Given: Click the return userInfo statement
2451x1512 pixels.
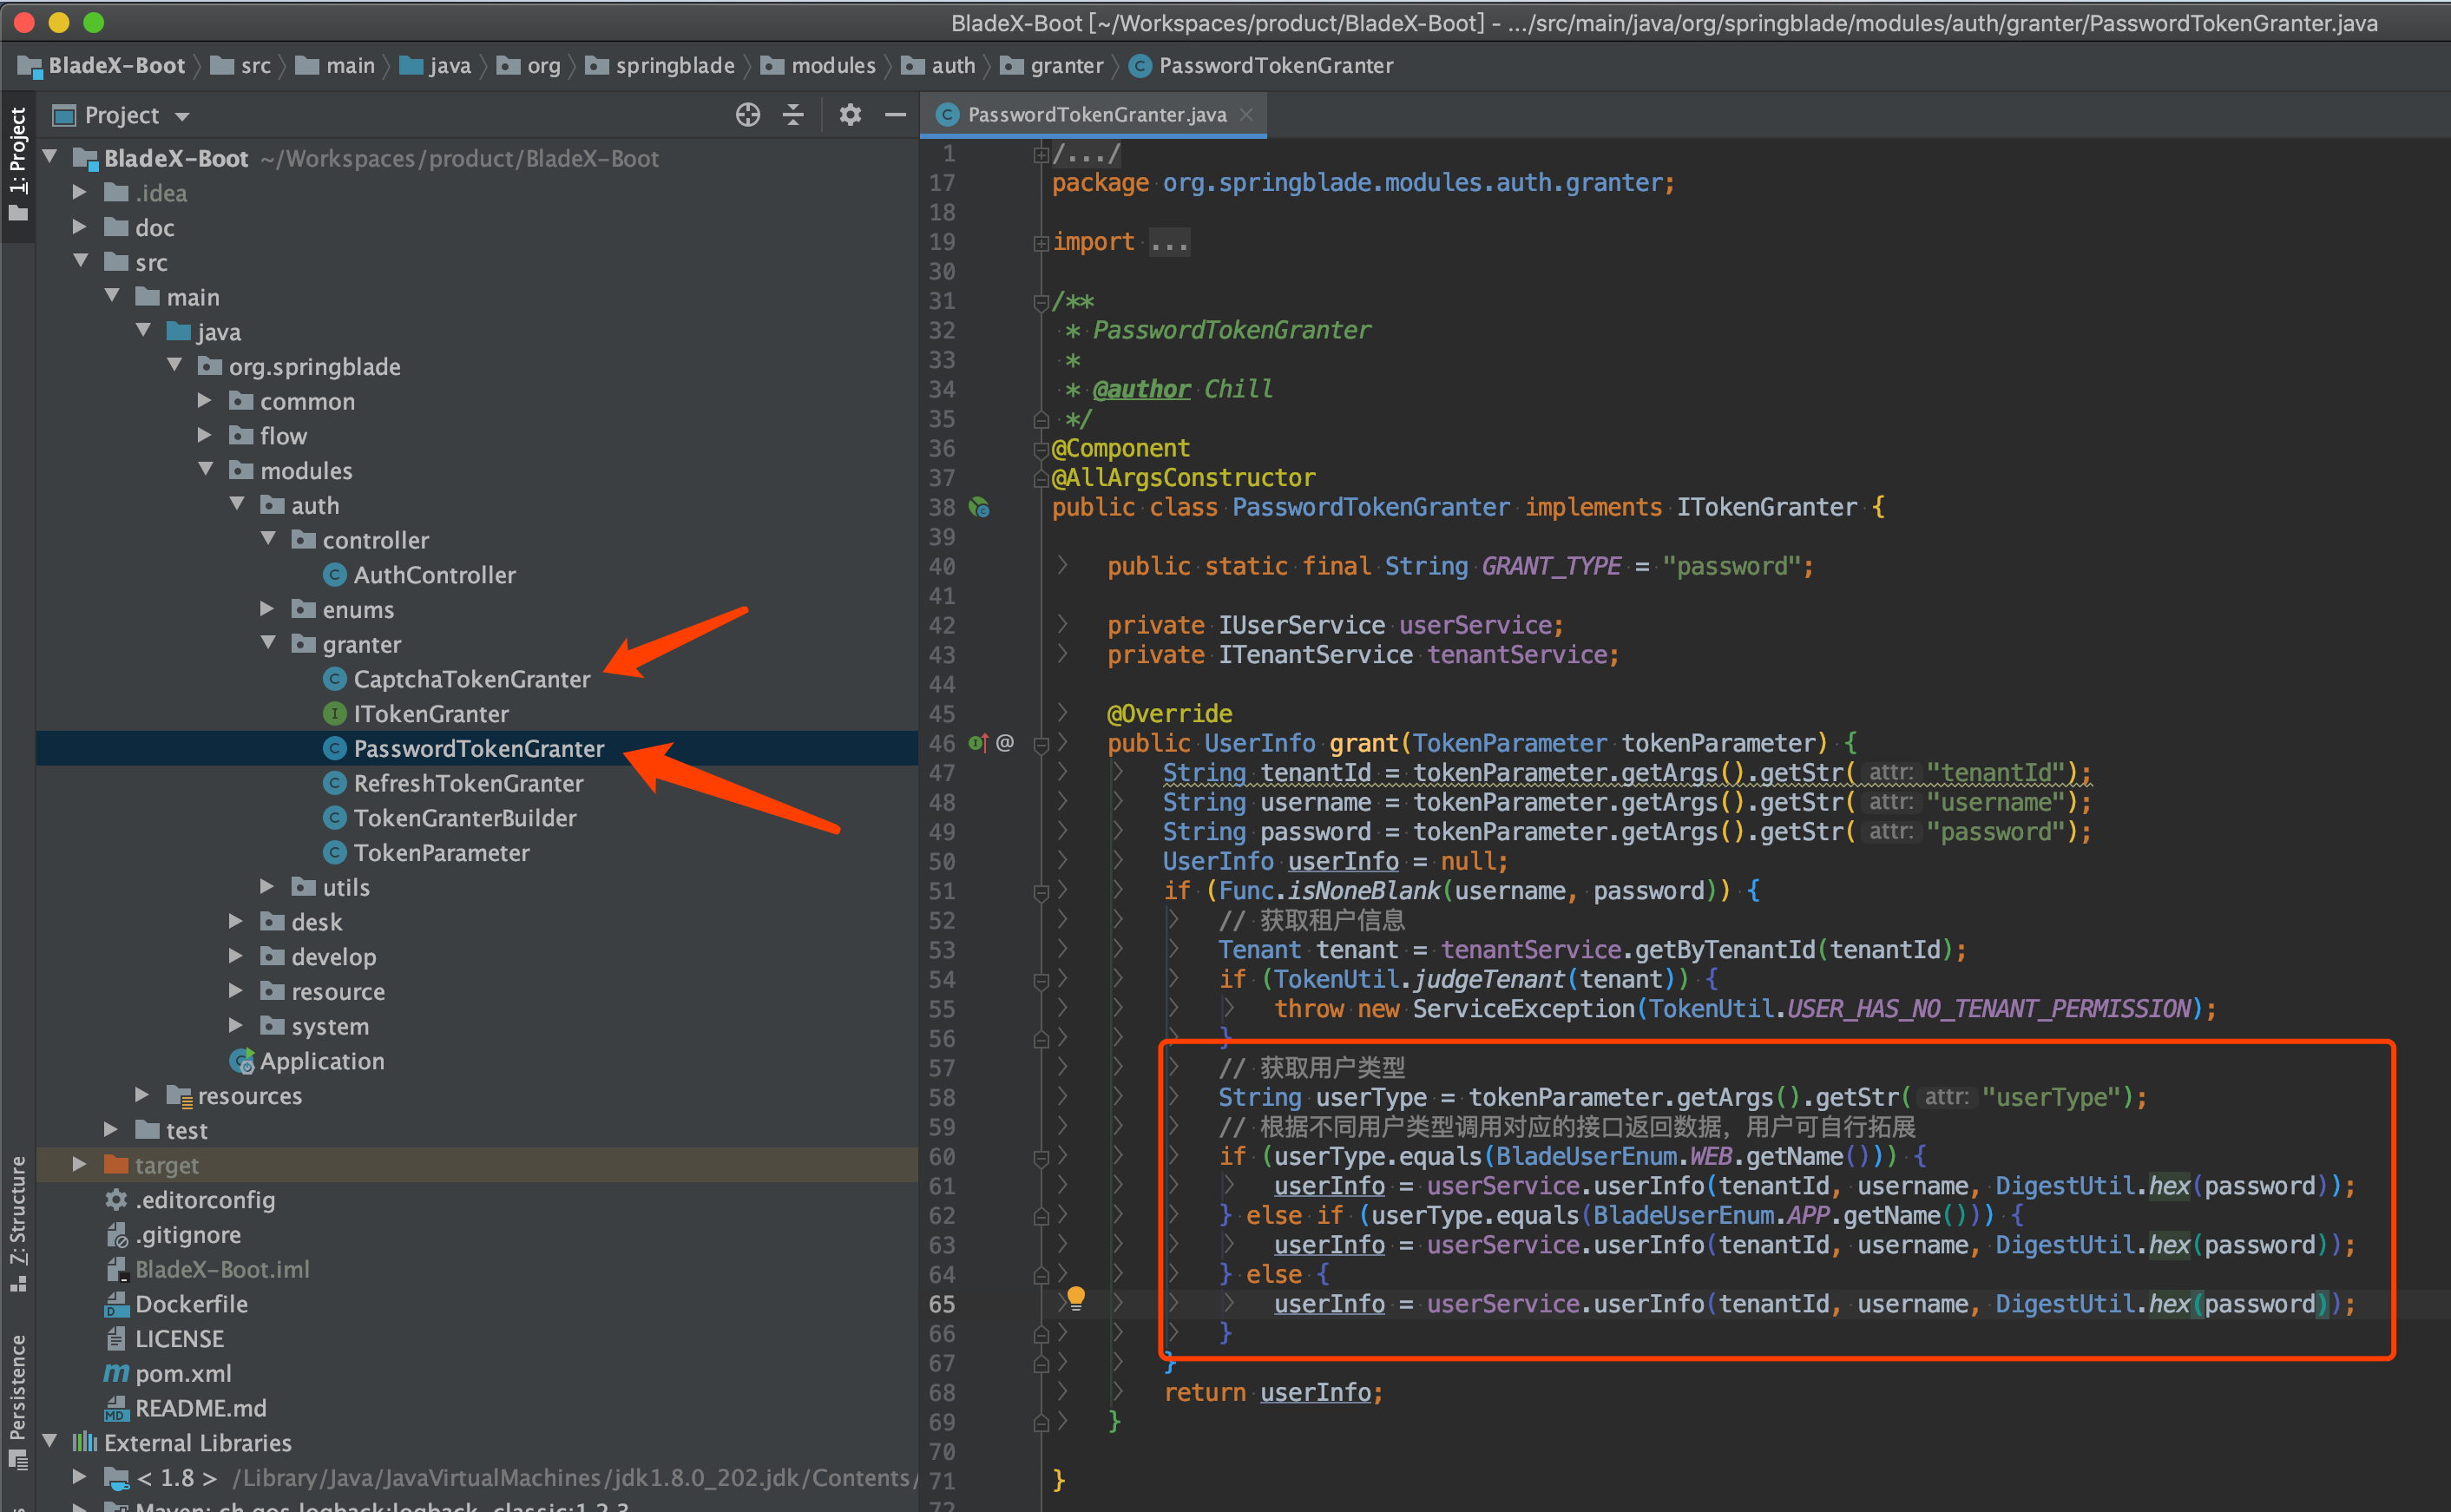Looking at the screenshot, I should point(1273,1393).
